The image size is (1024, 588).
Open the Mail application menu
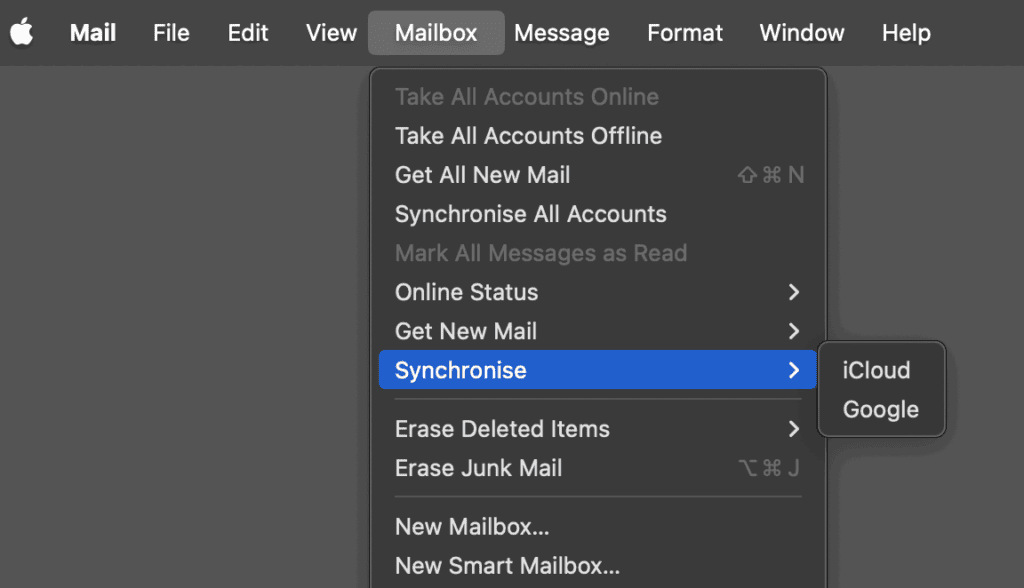92,32
